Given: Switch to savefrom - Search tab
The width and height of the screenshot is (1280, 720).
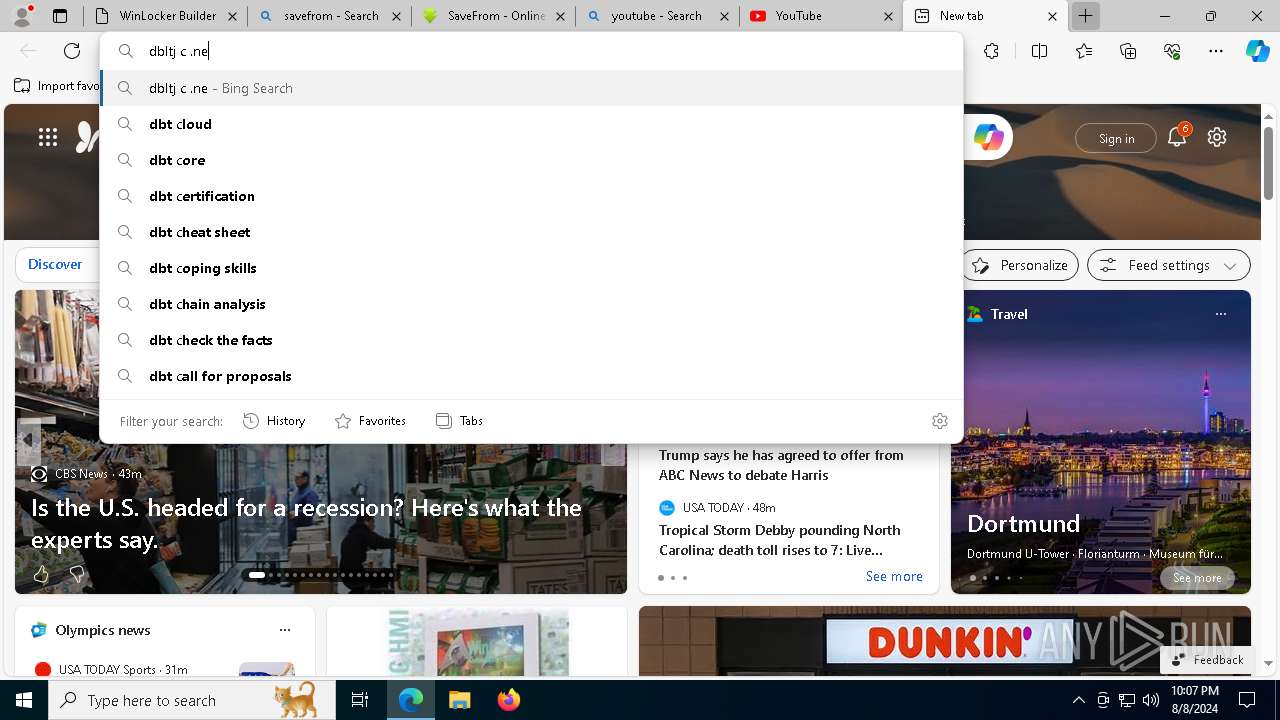Looking at the screenshot, I should pyautogui.click(x=328, y=16).
